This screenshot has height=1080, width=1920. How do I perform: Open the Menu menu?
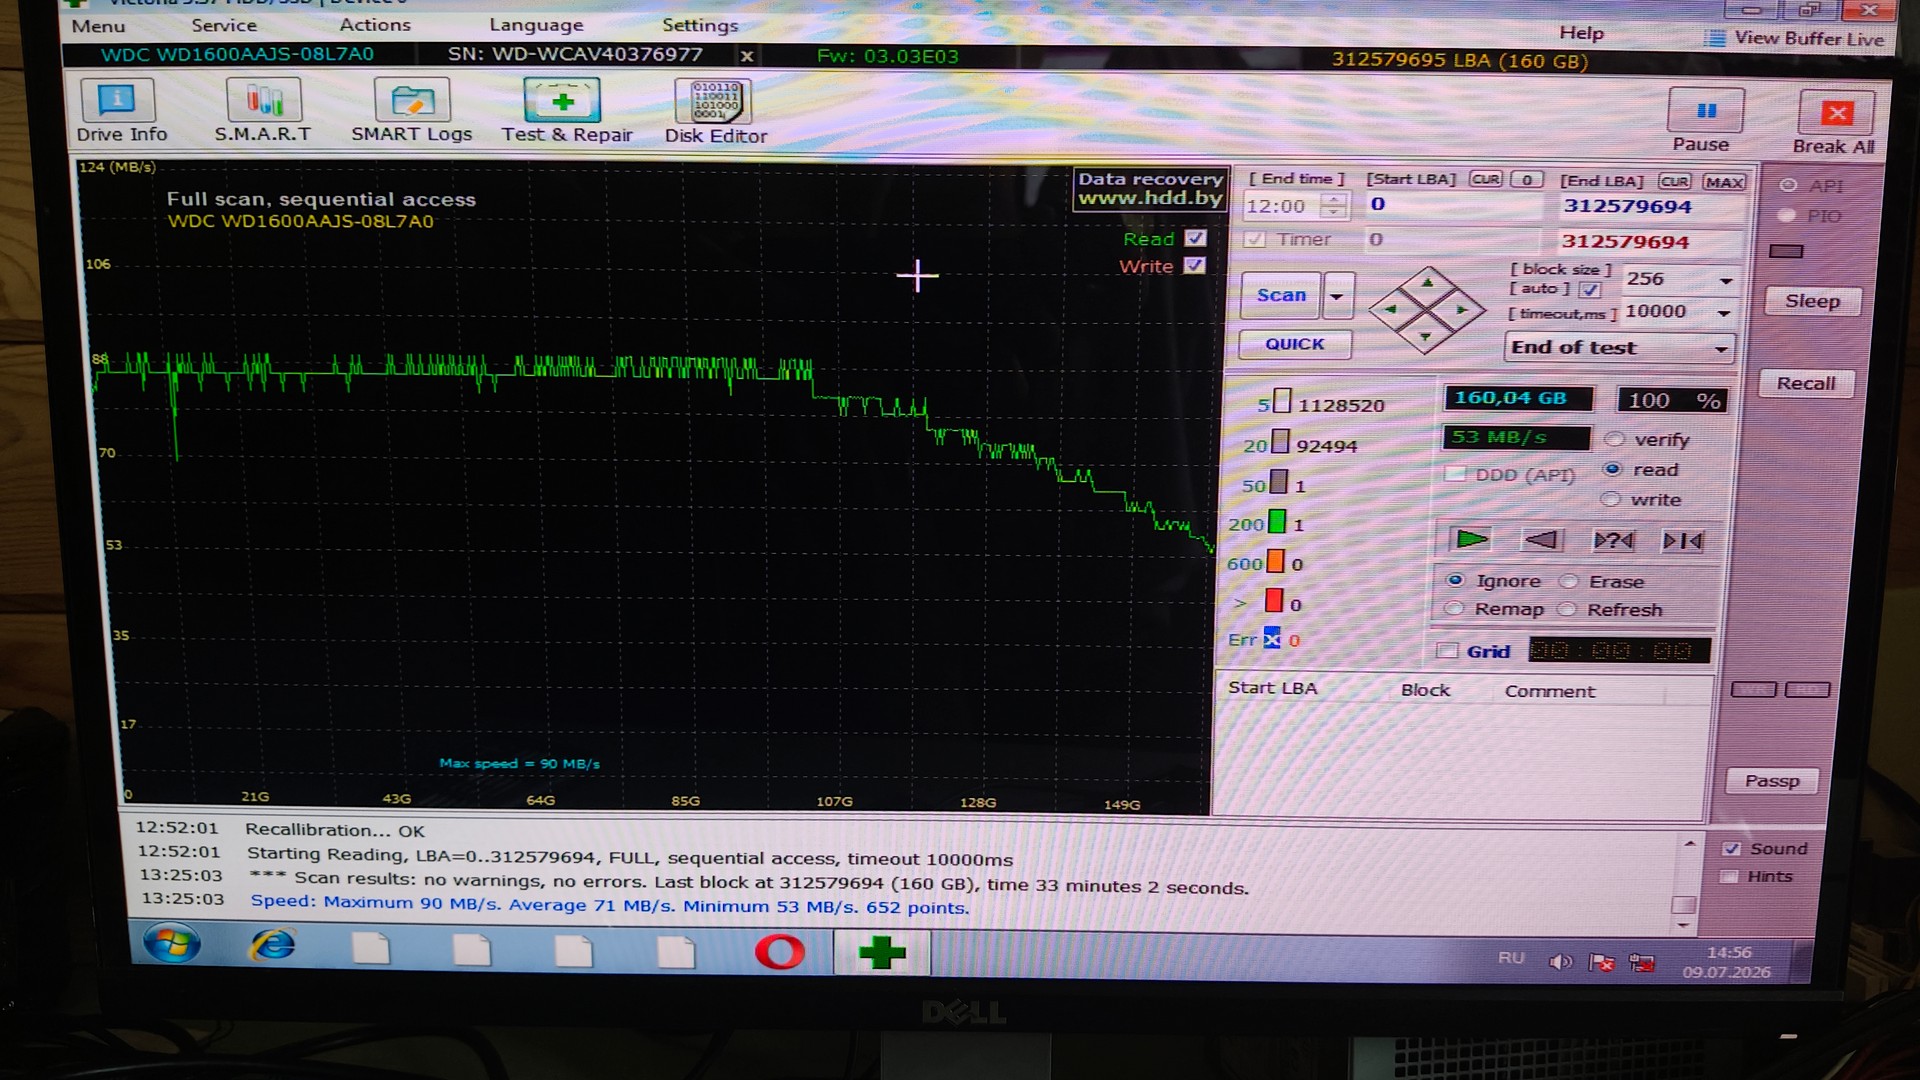coord(98,26)
